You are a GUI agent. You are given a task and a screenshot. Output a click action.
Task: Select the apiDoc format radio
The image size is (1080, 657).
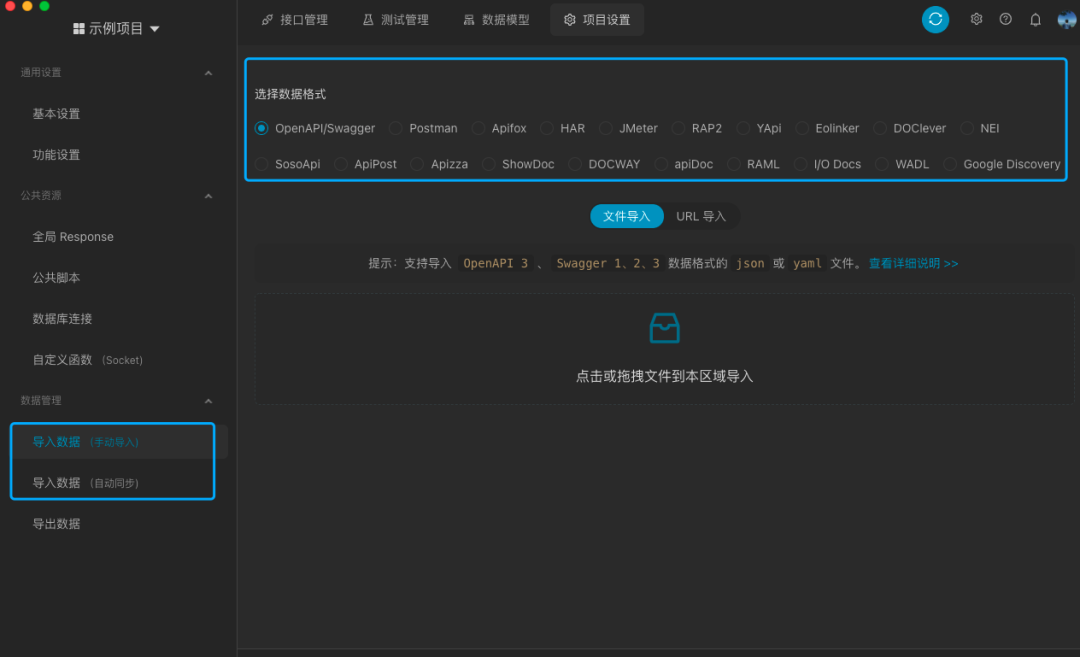[661, 164]
